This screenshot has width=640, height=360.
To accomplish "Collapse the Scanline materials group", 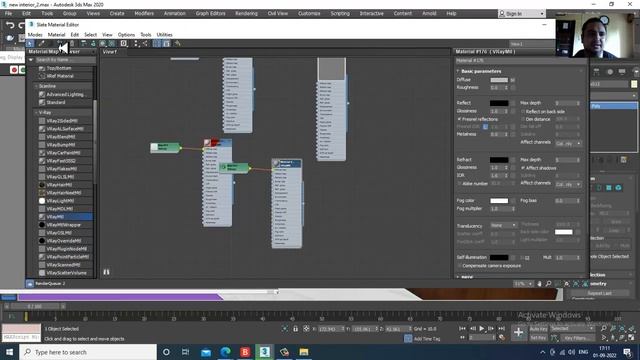I will (36, 86).
